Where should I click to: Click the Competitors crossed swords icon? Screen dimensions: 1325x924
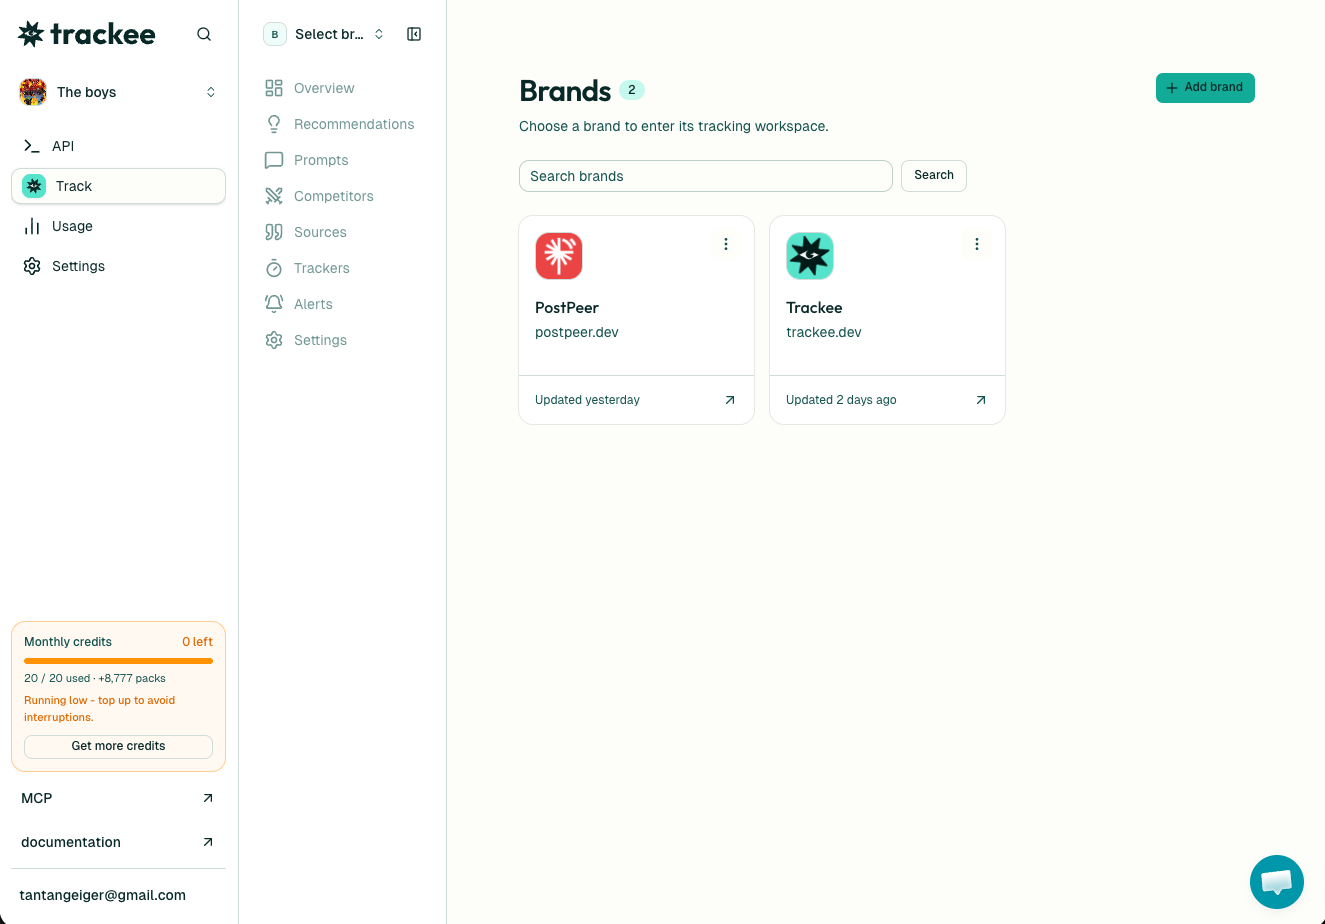tap(274, 196)
